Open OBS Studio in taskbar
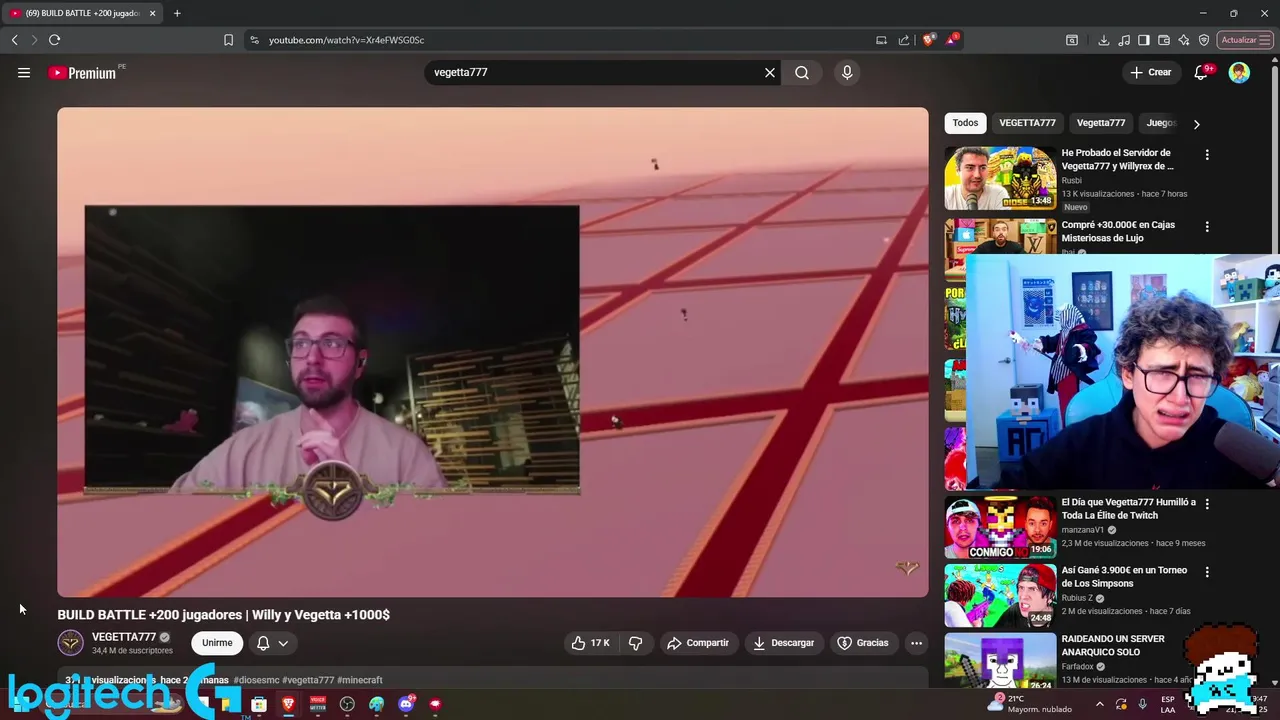 pyautogui.click(x=347, y=704)
